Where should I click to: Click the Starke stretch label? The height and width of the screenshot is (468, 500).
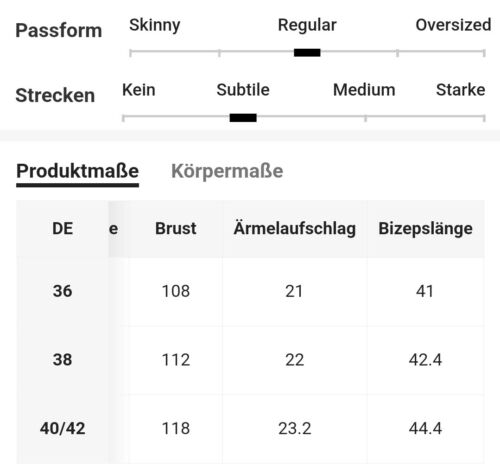461,90
